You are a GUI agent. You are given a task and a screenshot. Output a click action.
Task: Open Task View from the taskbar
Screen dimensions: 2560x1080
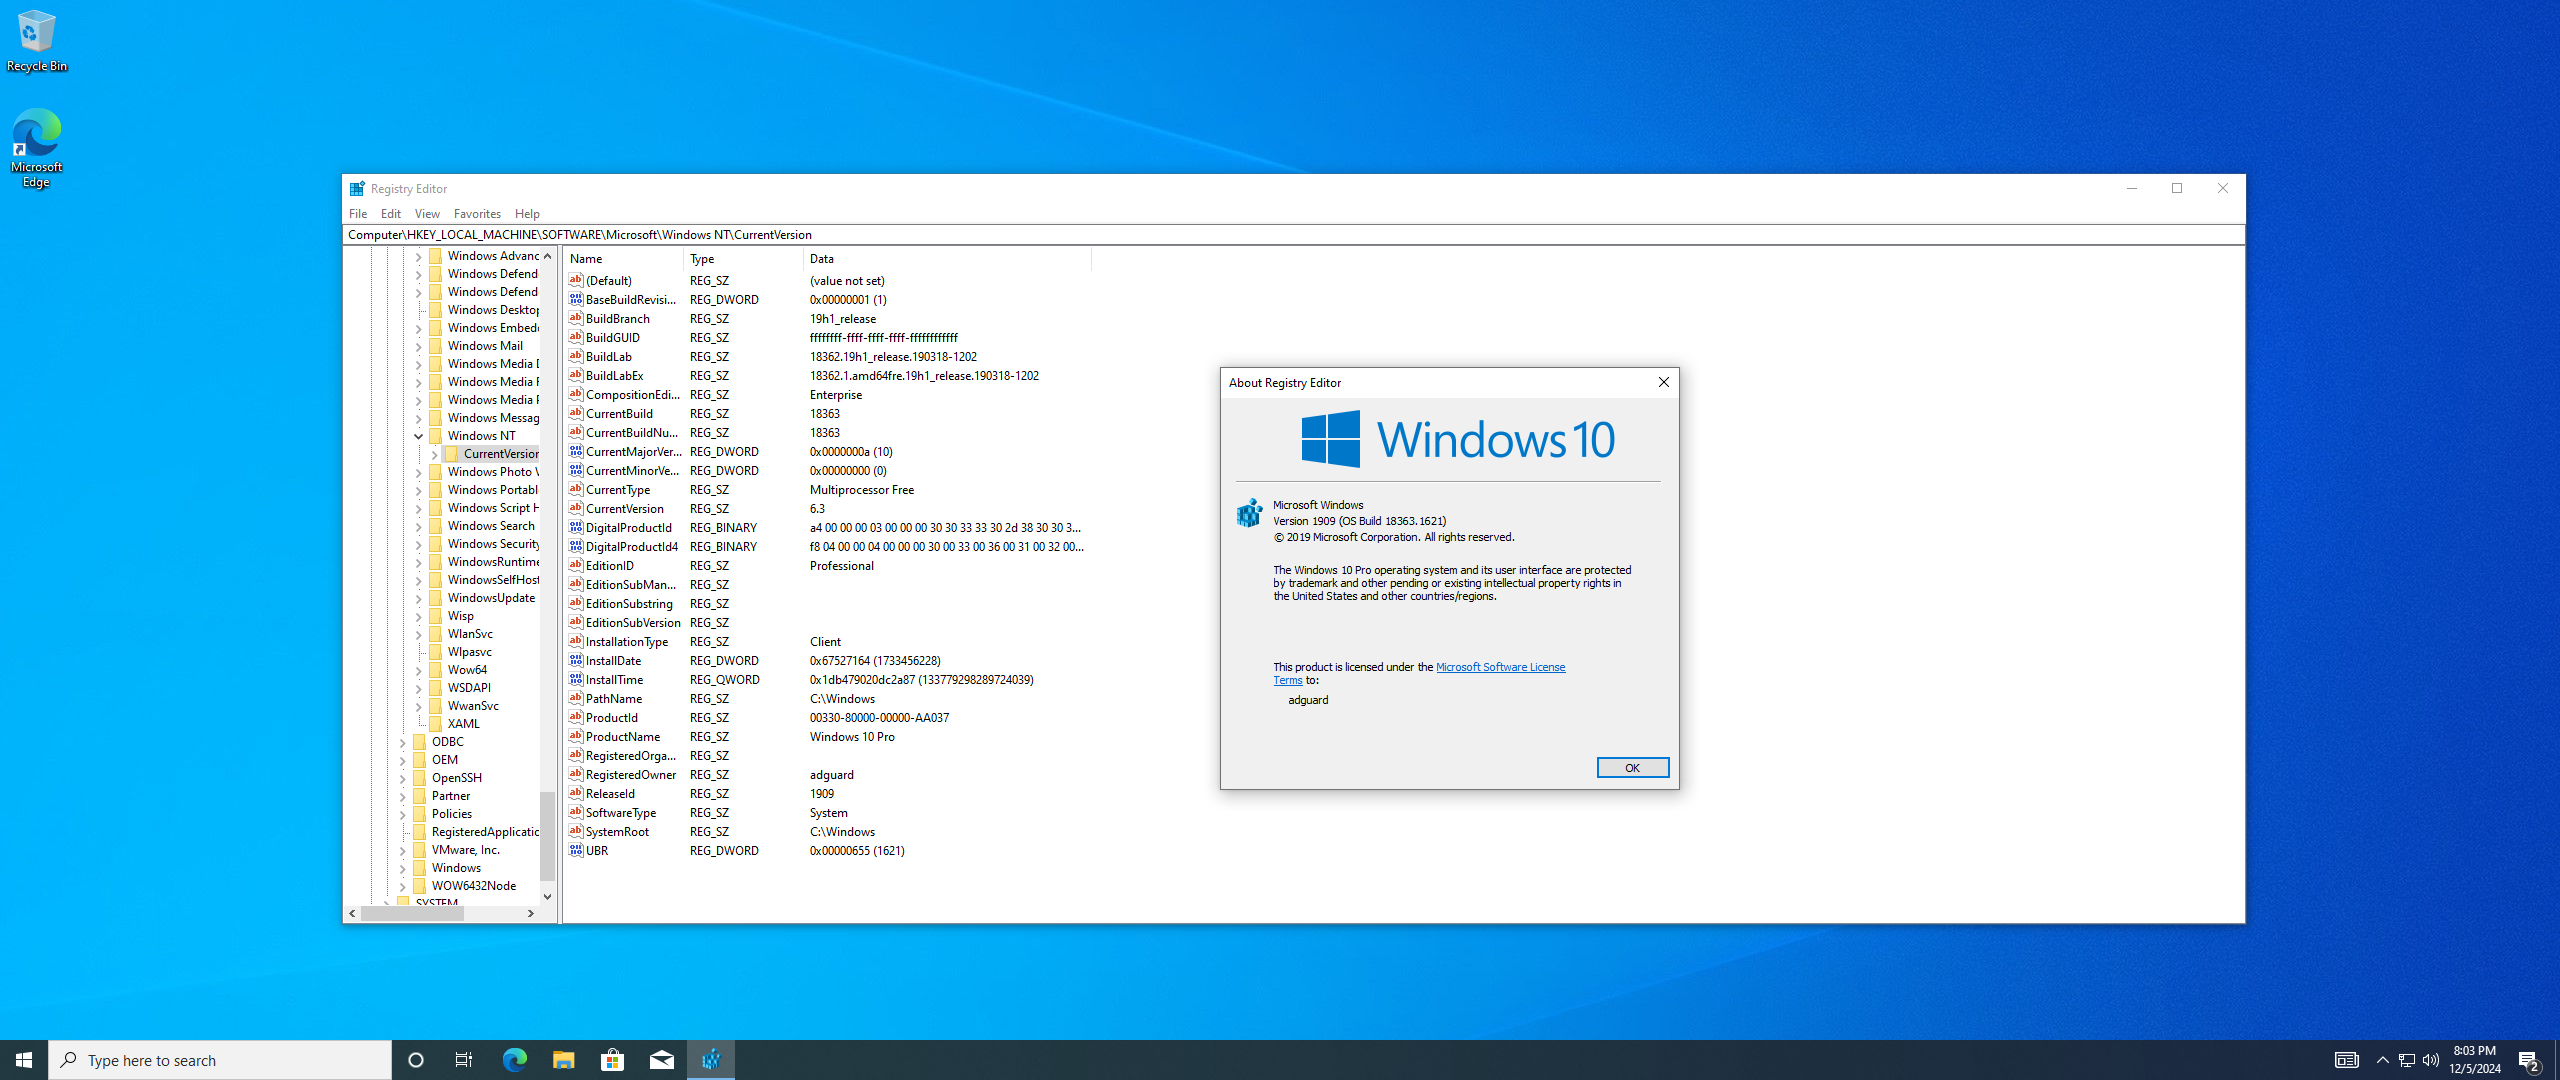click(464, 1060)
